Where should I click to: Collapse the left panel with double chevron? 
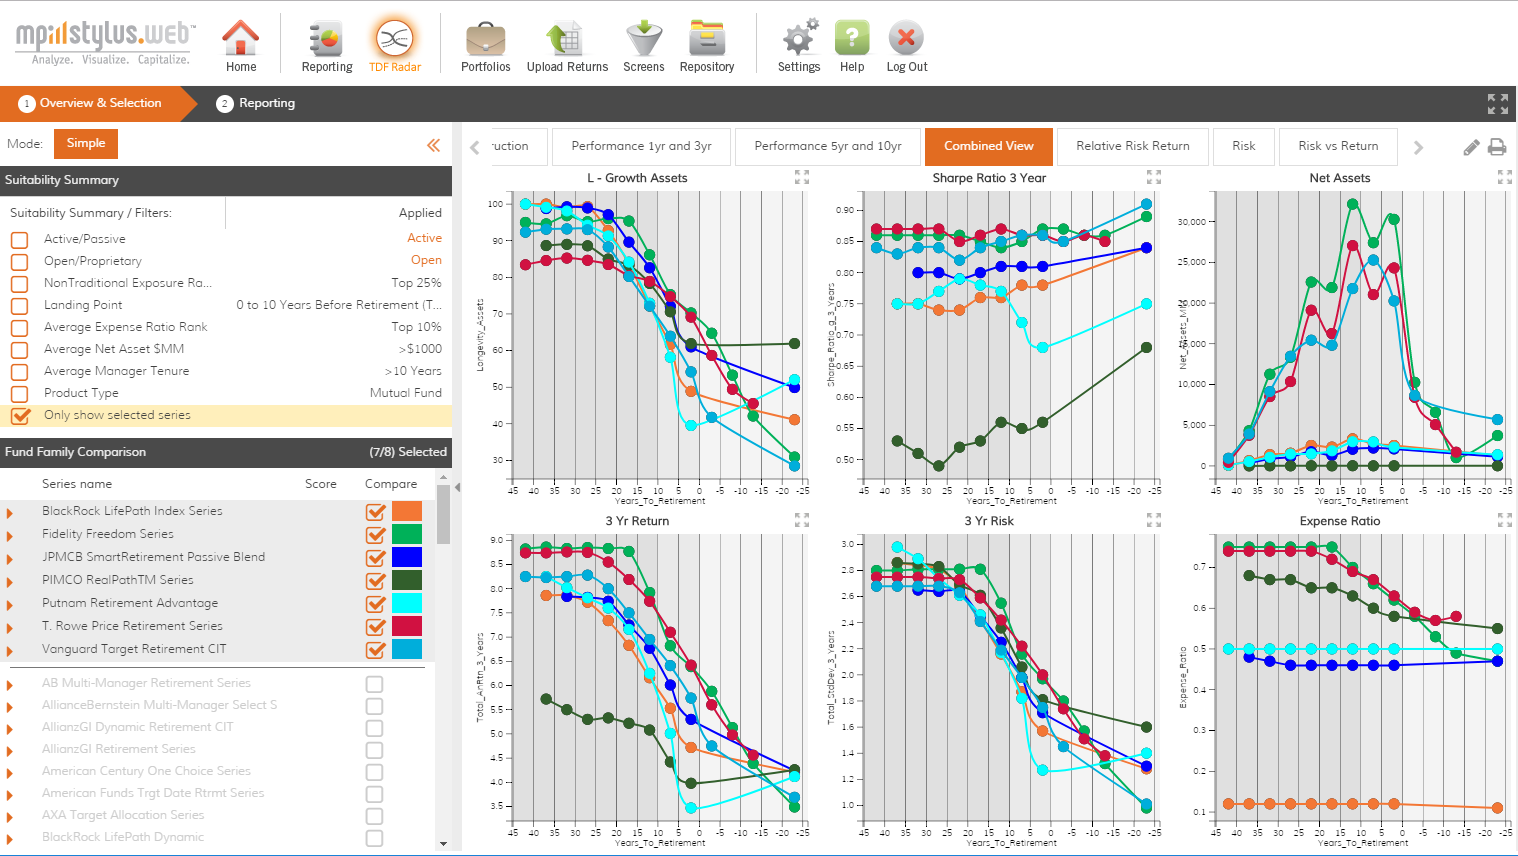click(433, 145)
